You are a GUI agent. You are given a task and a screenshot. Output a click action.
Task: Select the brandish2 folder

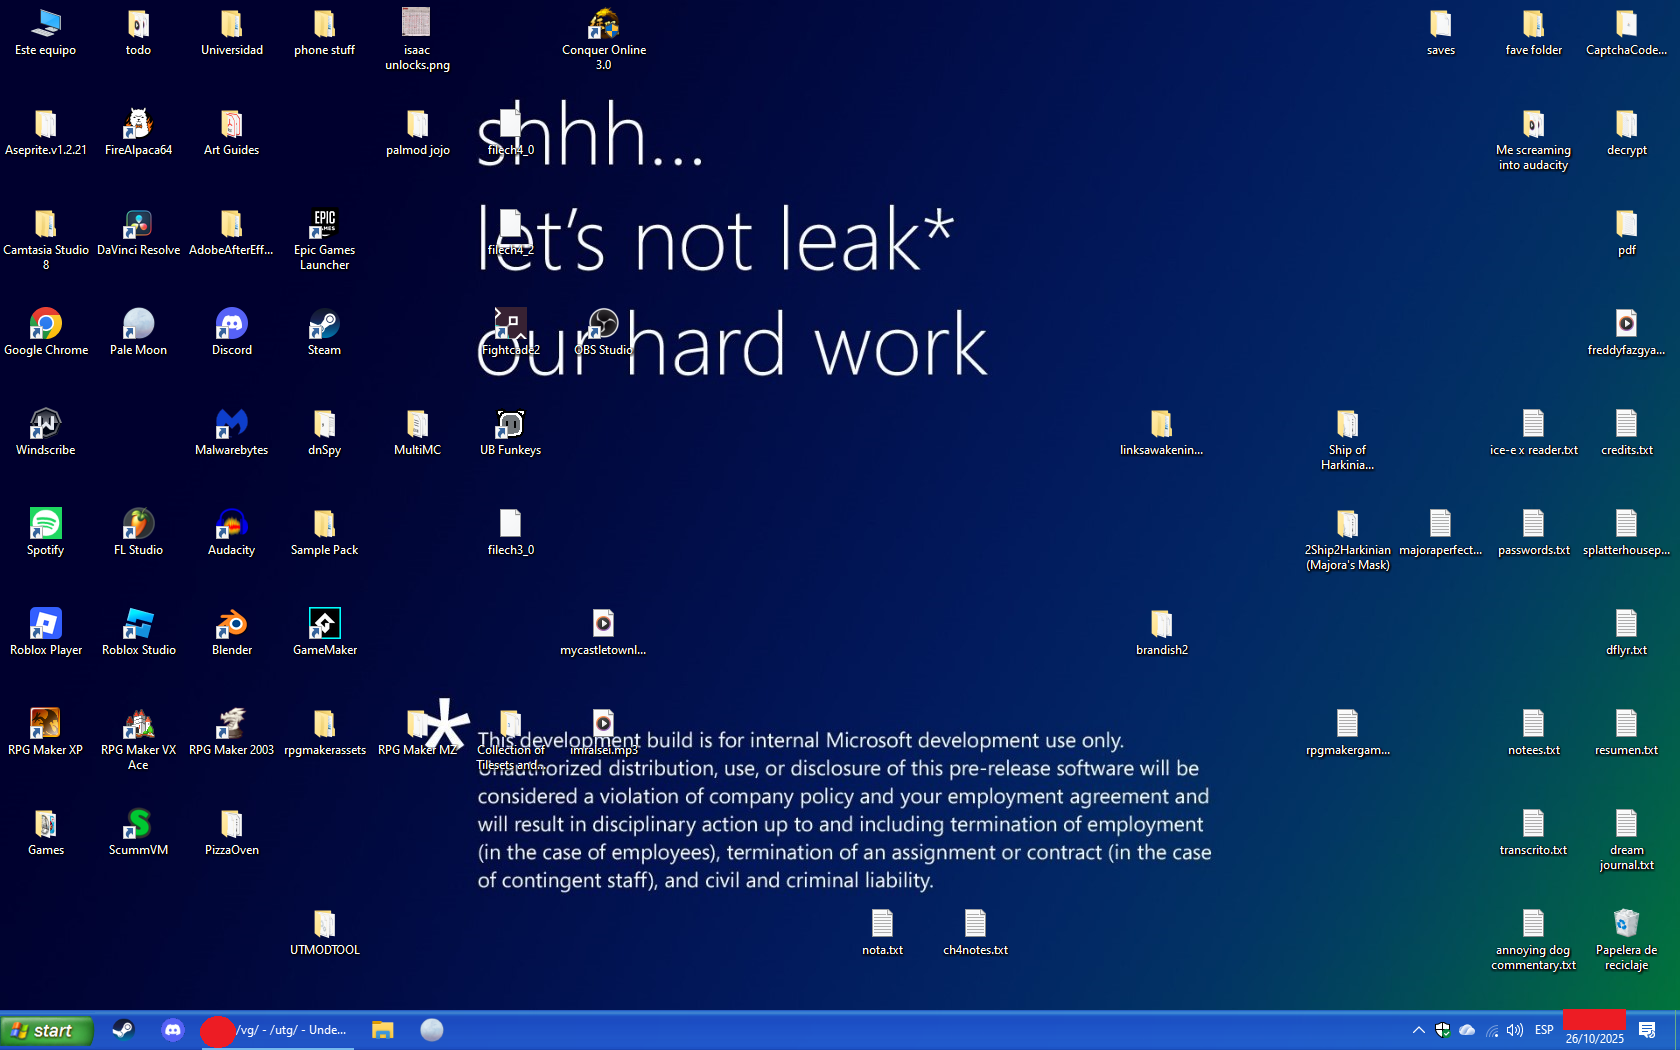[1161, 632]
